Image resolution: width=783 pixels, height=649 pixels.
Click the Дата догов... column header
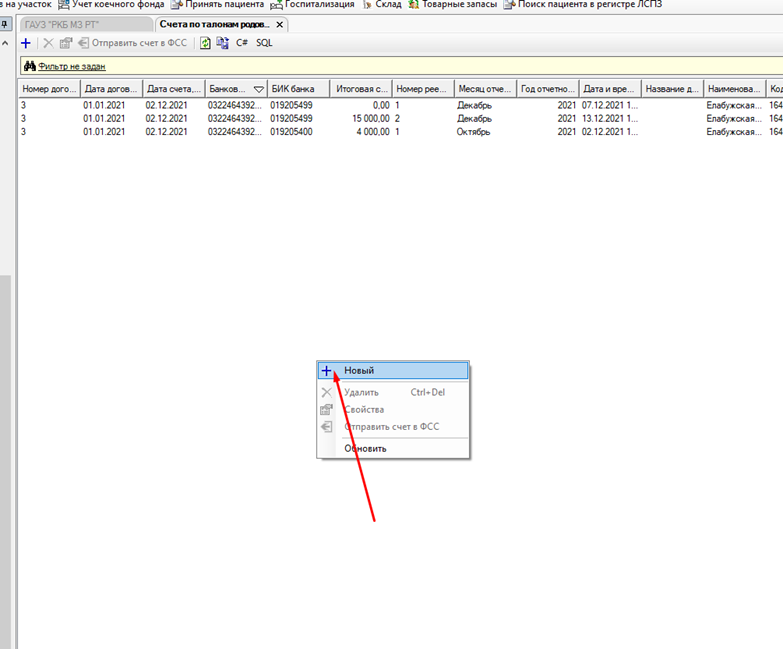[x=111, y=89]
